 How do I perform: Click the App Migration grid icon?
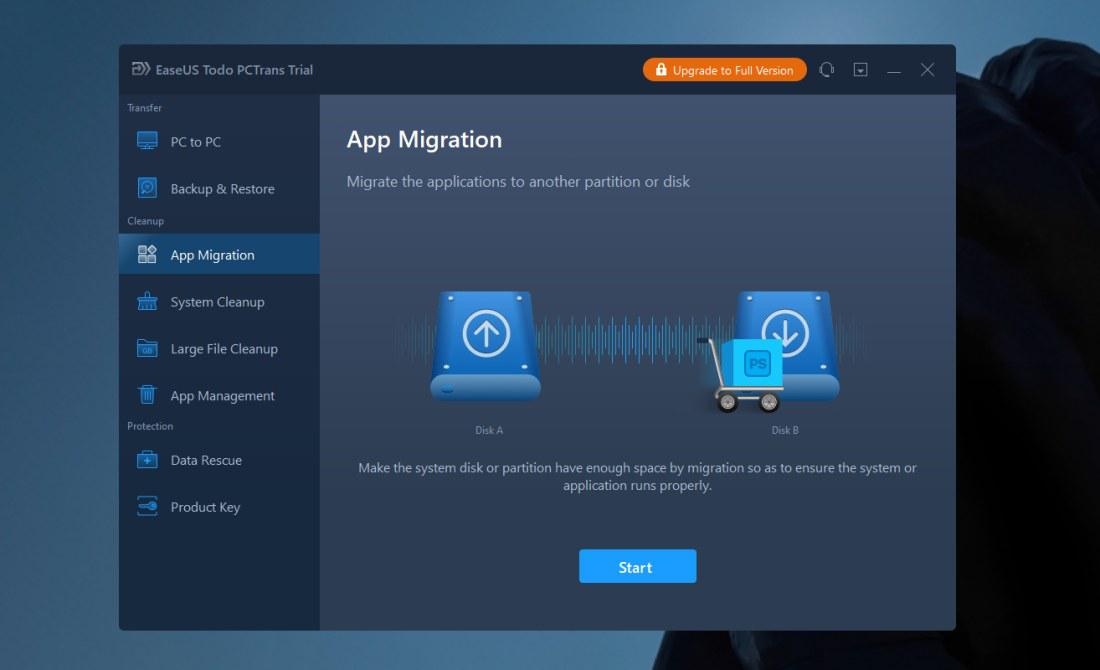point(147,254)
